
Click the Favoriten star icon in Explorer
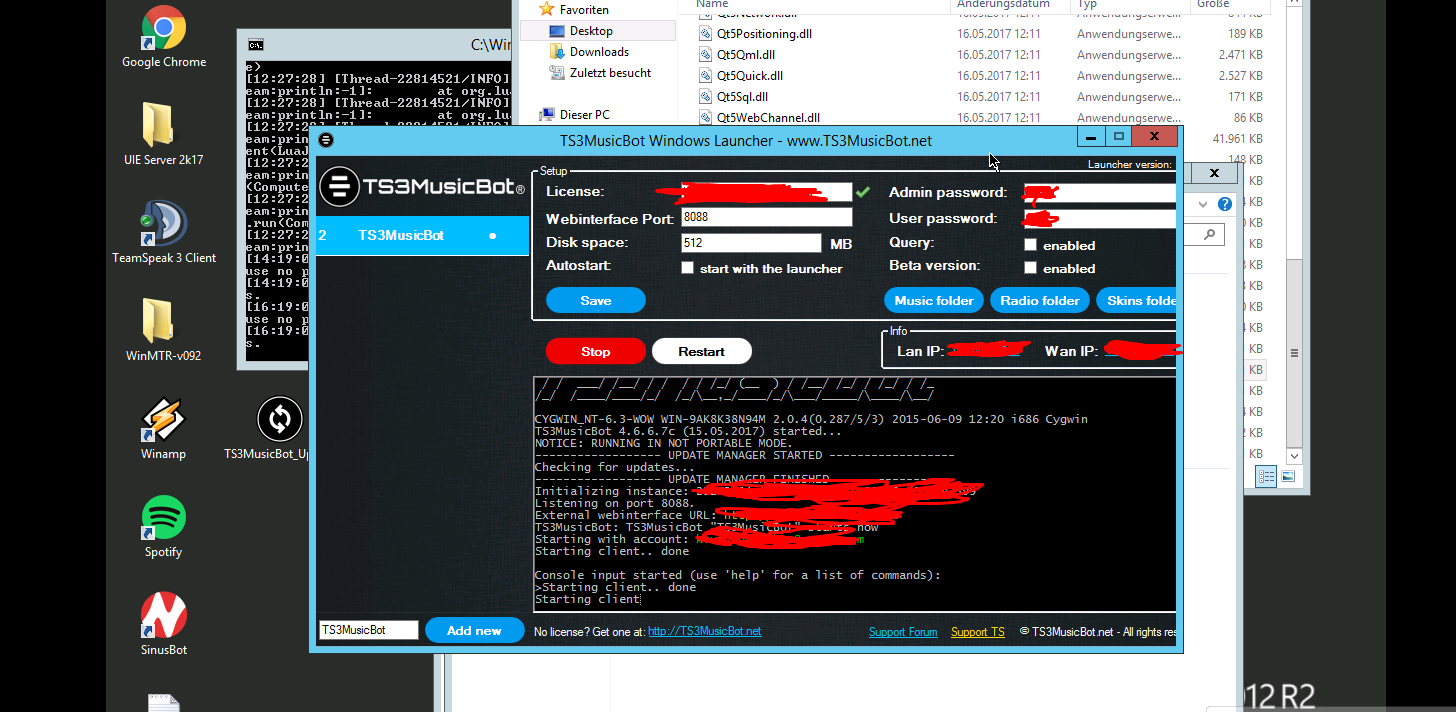(x=547, y=9)
